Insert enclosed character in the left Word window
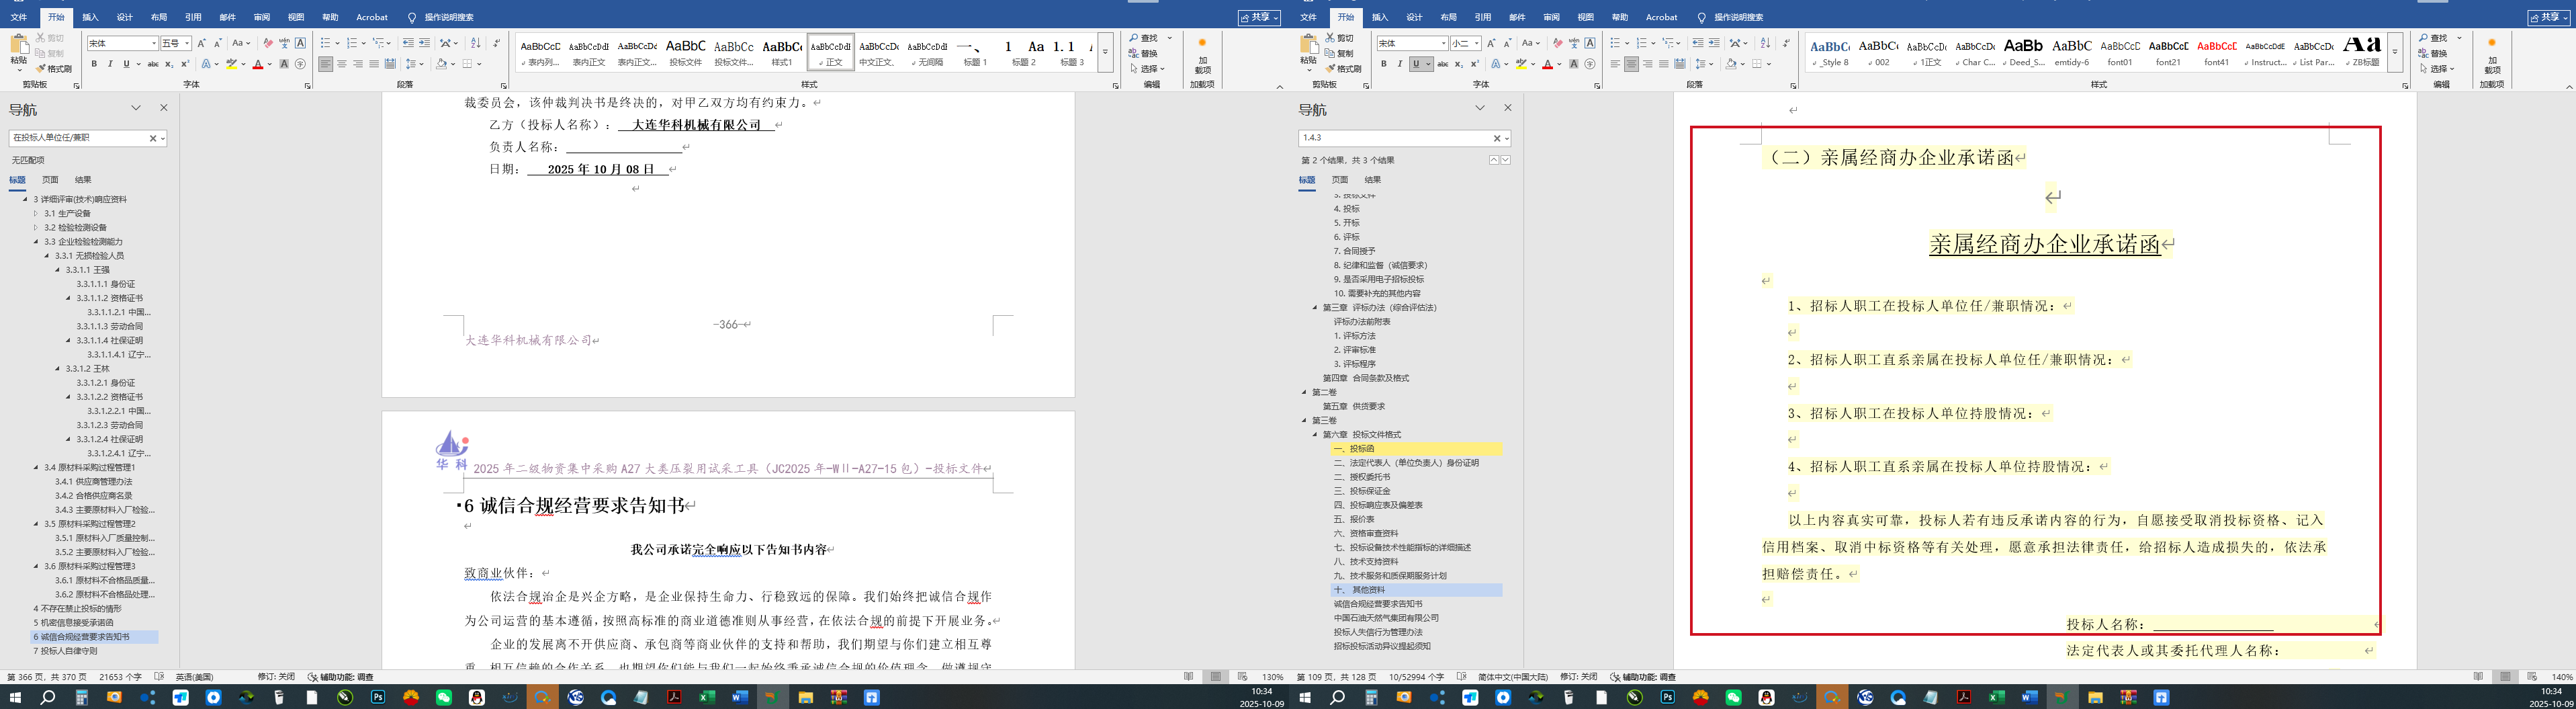The width and height of the screenshot is (2576, 709). tap(300, 64)
